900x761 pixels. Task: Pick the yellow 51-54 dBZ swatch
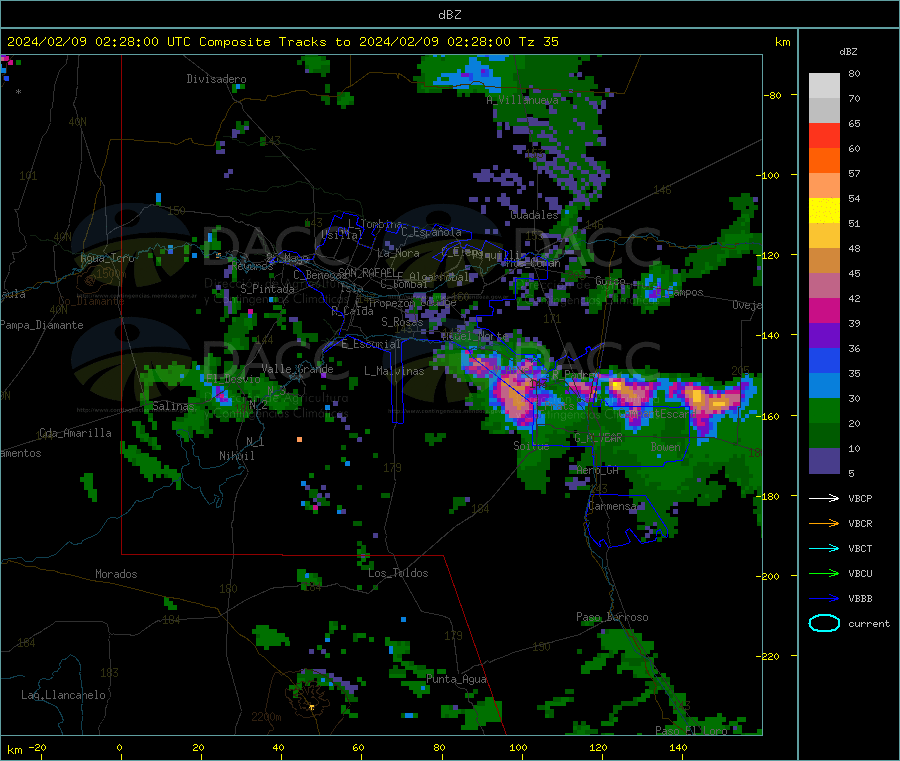824,211
